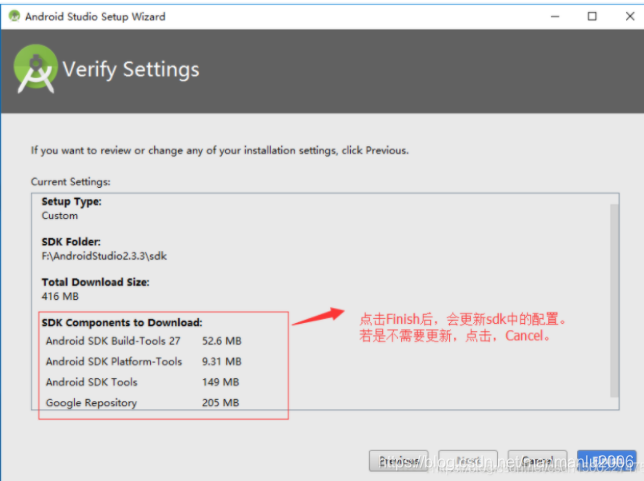Click the '205 MB' size value
This screenshot has height=481, width=644.
(221, 403)
